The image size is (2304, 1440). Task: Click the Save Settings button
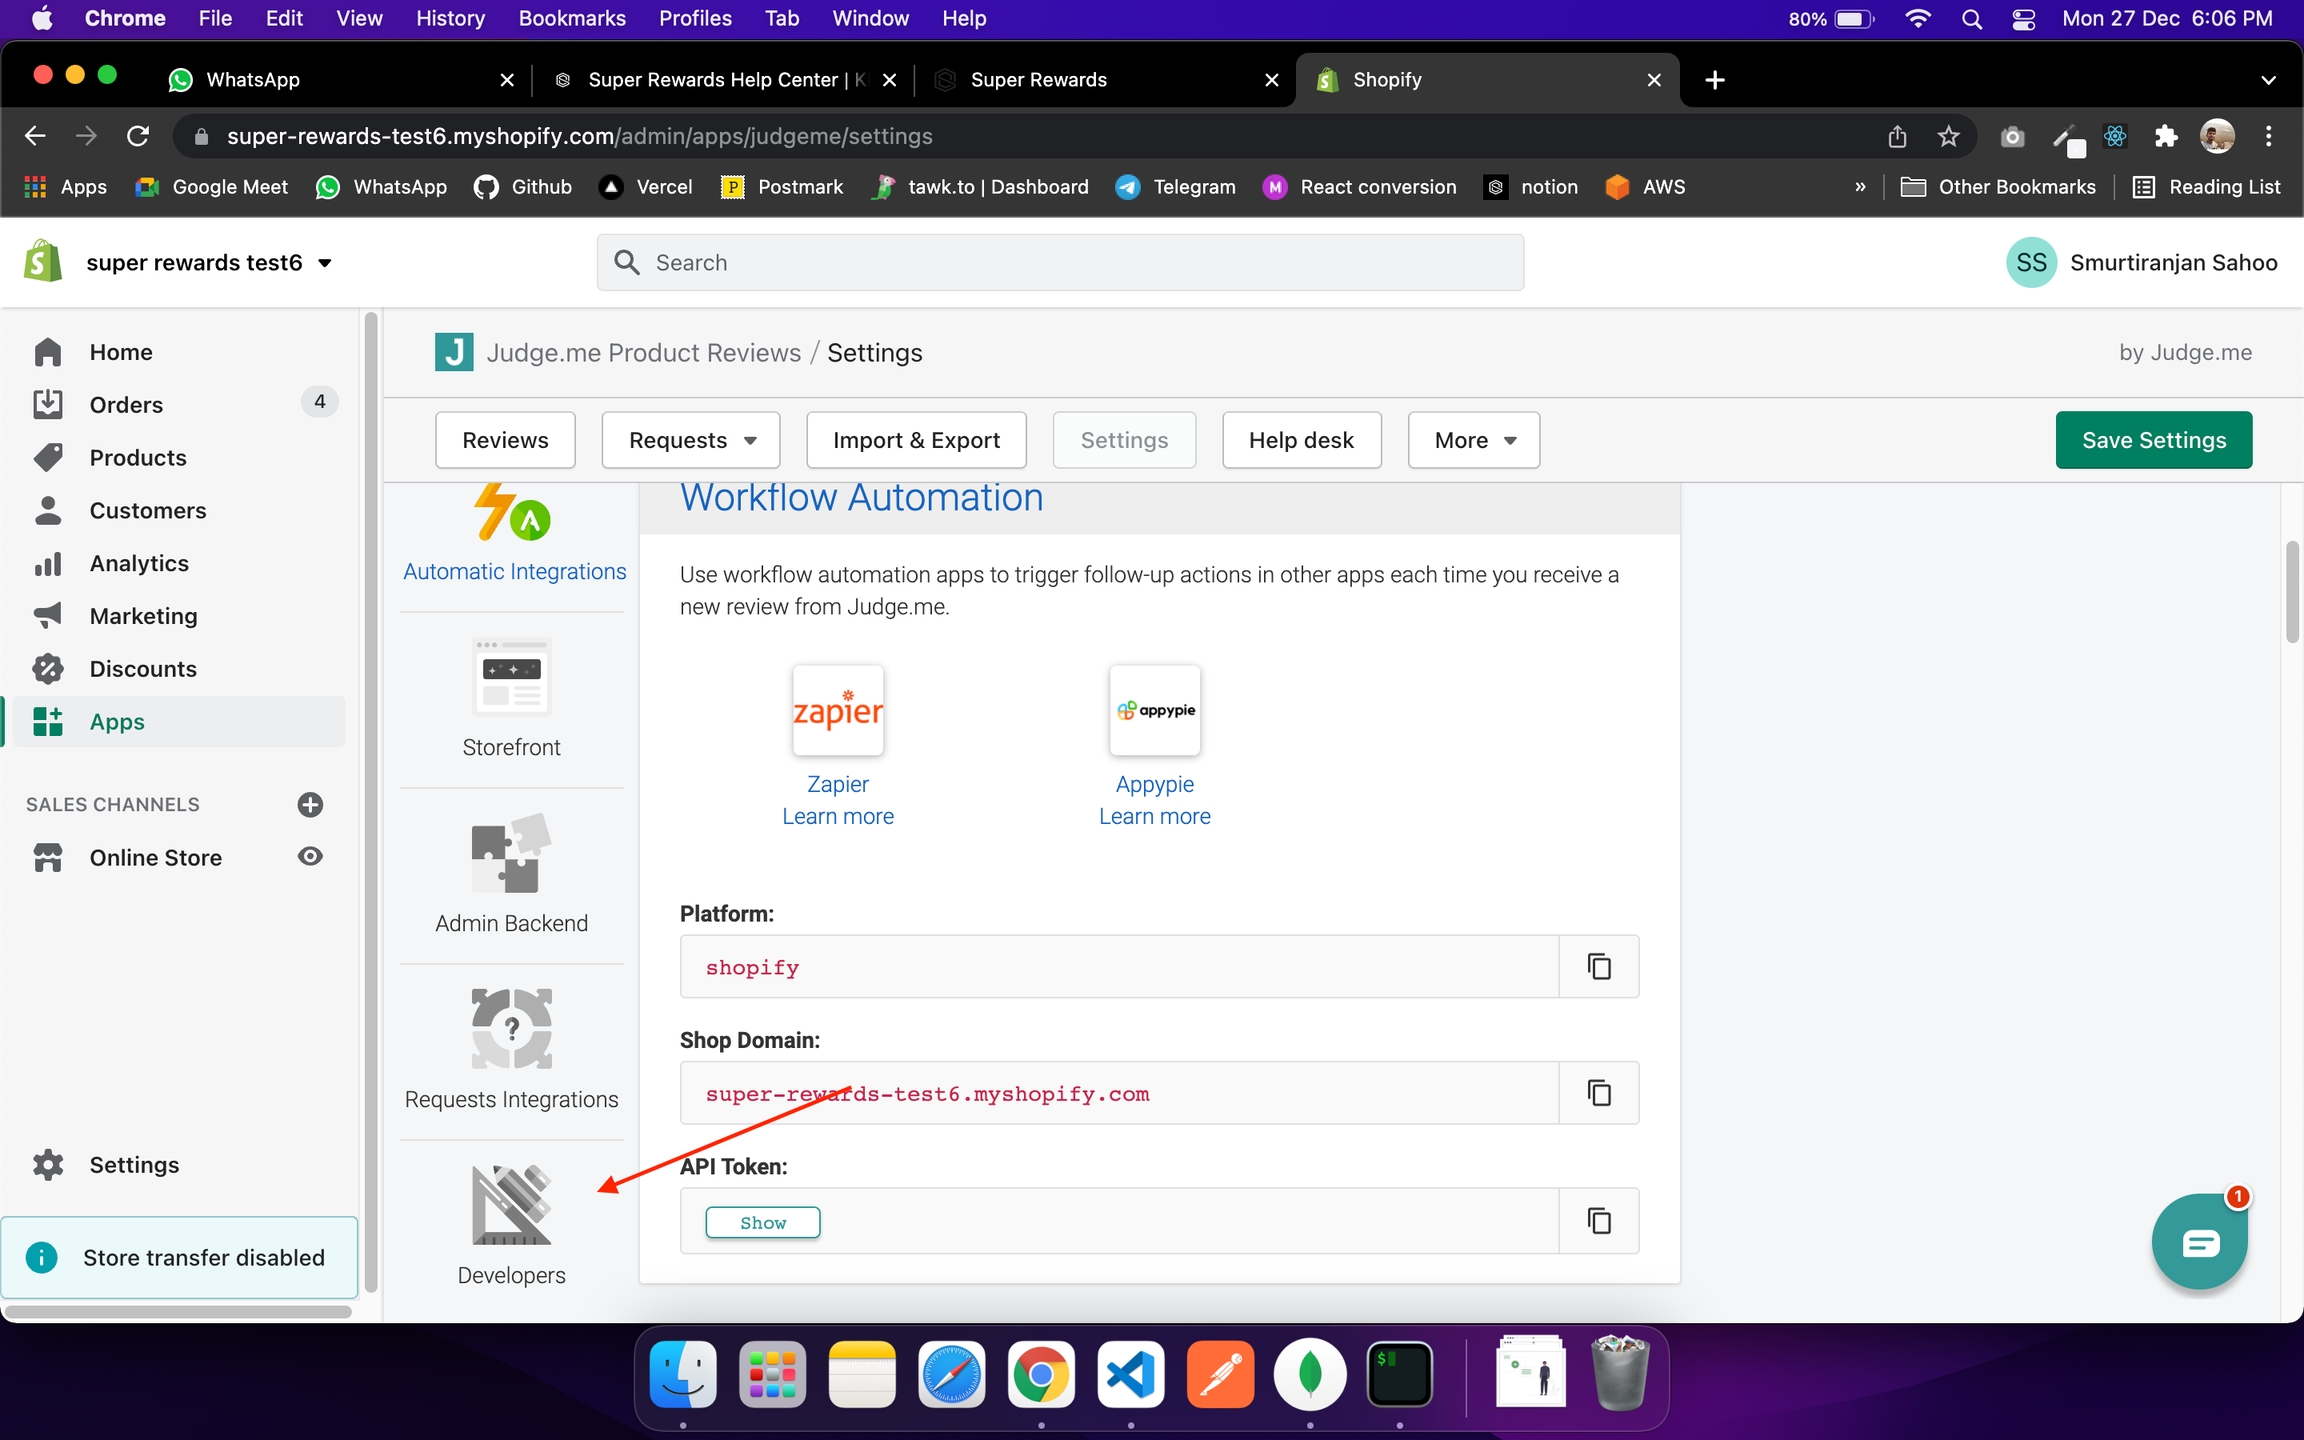pyautogui.click(x=2153, y=440)
